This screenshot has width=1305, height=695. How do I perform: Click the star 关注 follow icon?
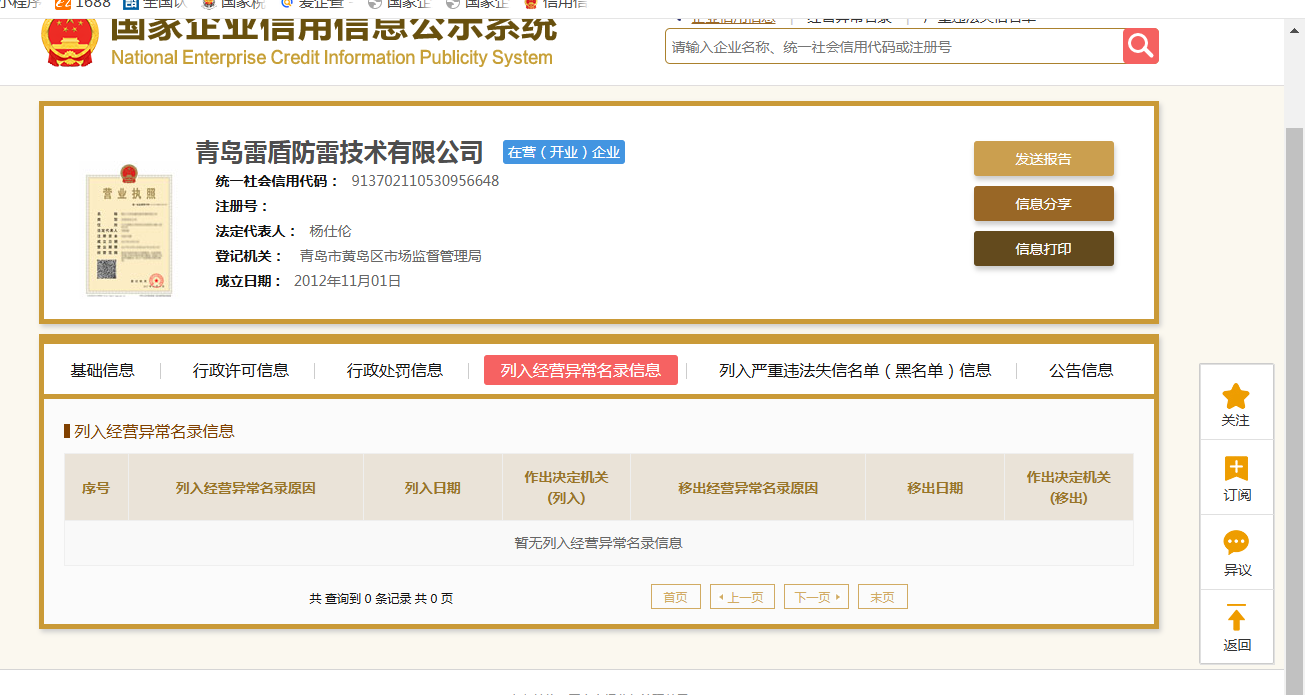click(x=1236, y=396)
